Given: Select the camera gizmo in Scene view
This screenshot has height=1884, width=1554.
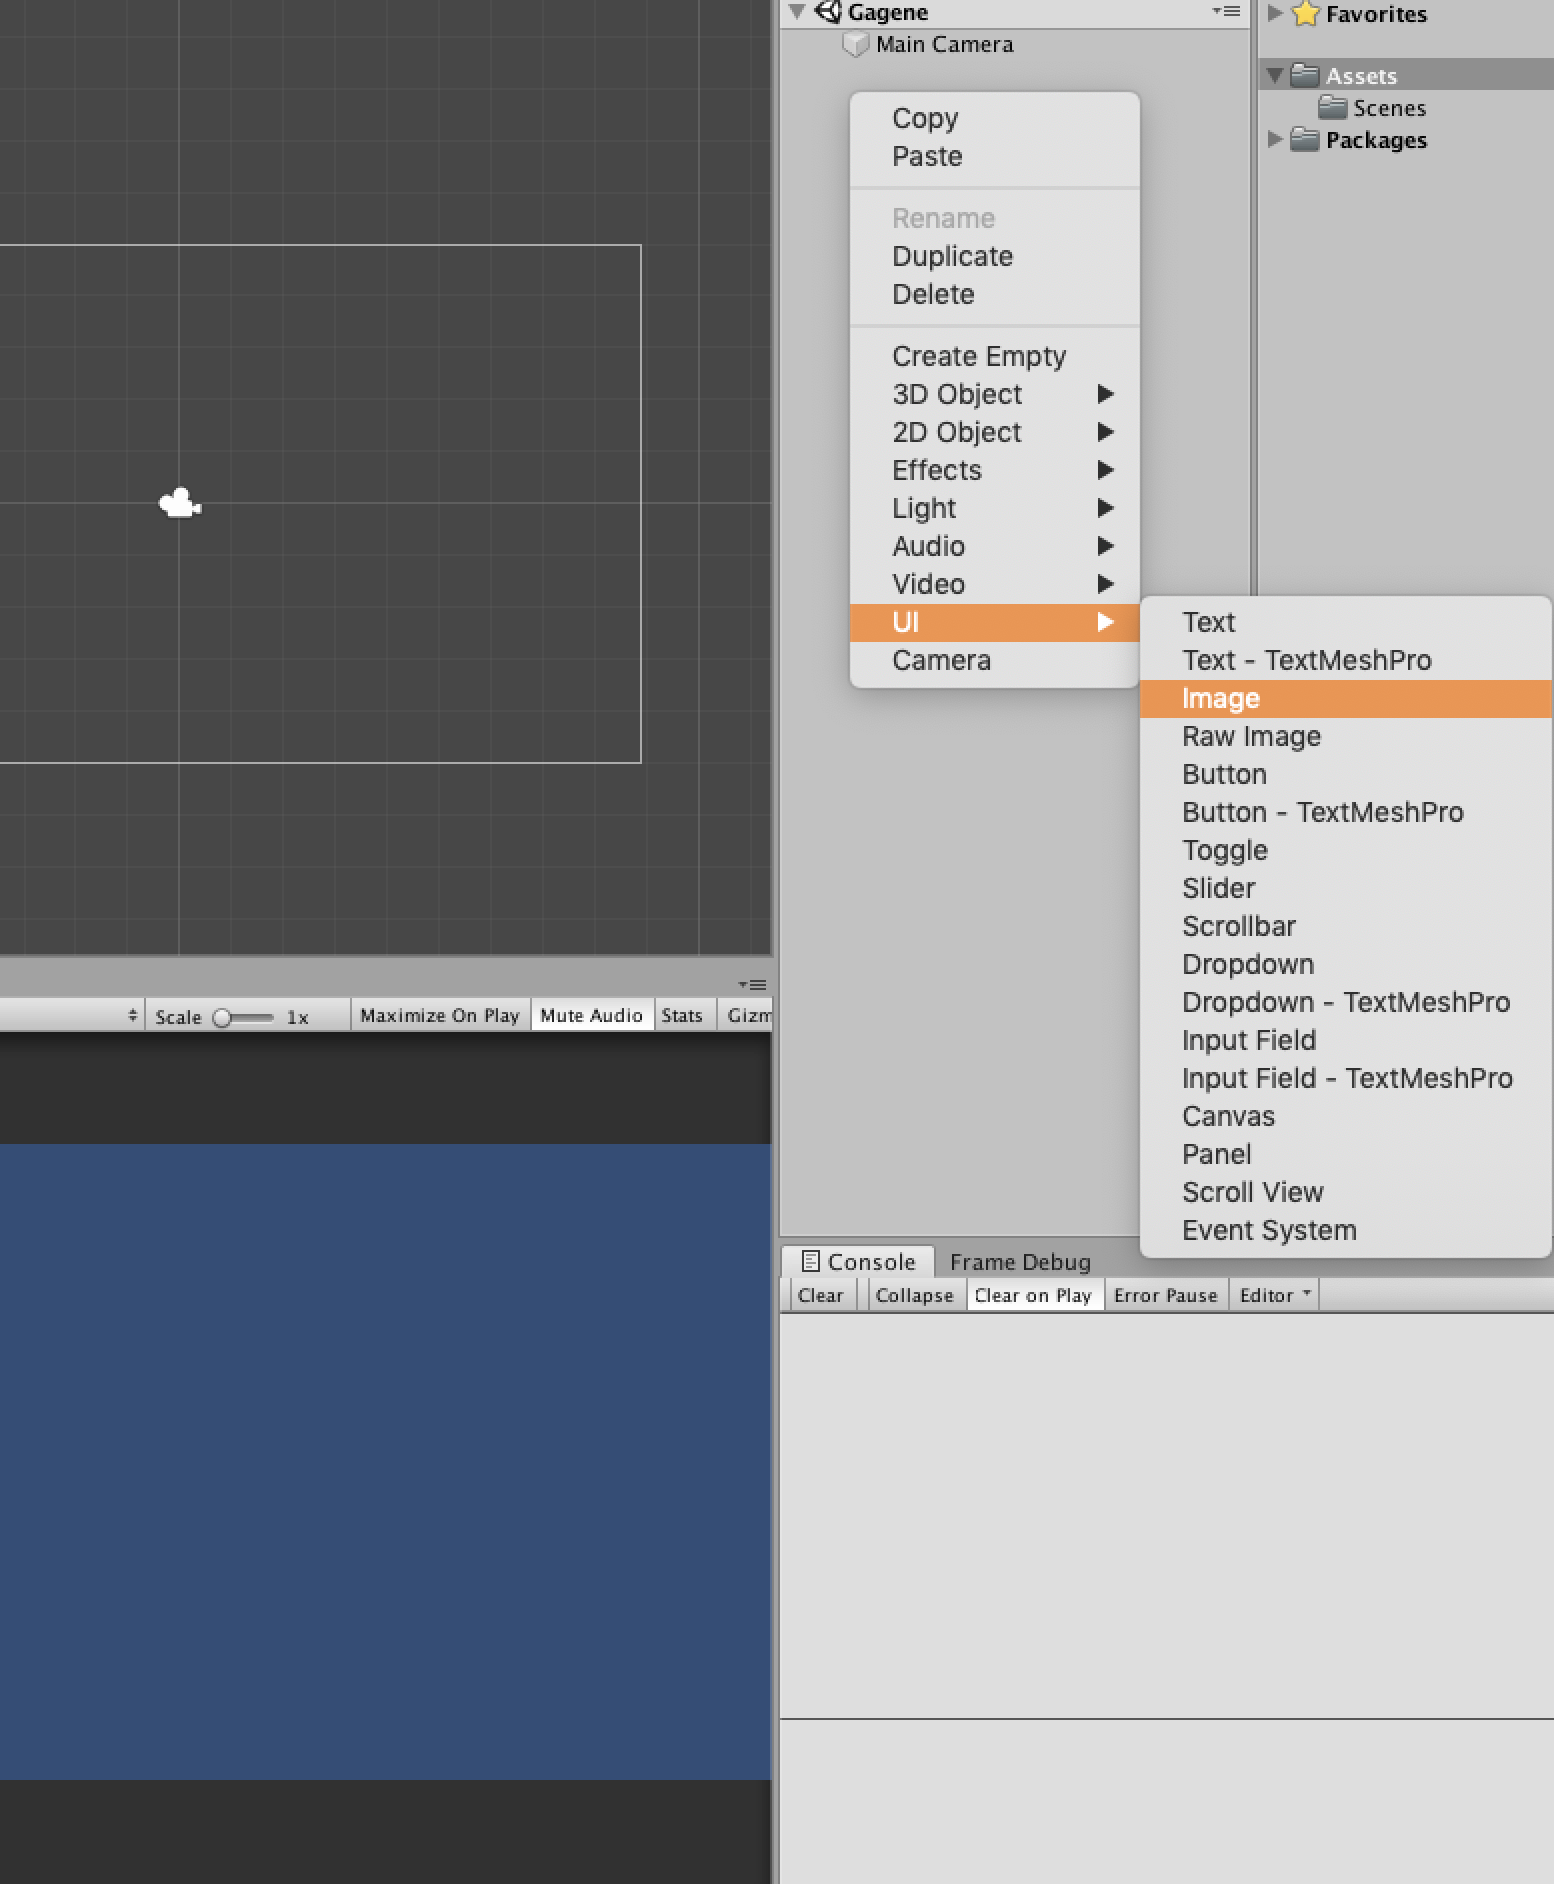Looking at the screenshot, I should 180,503.
